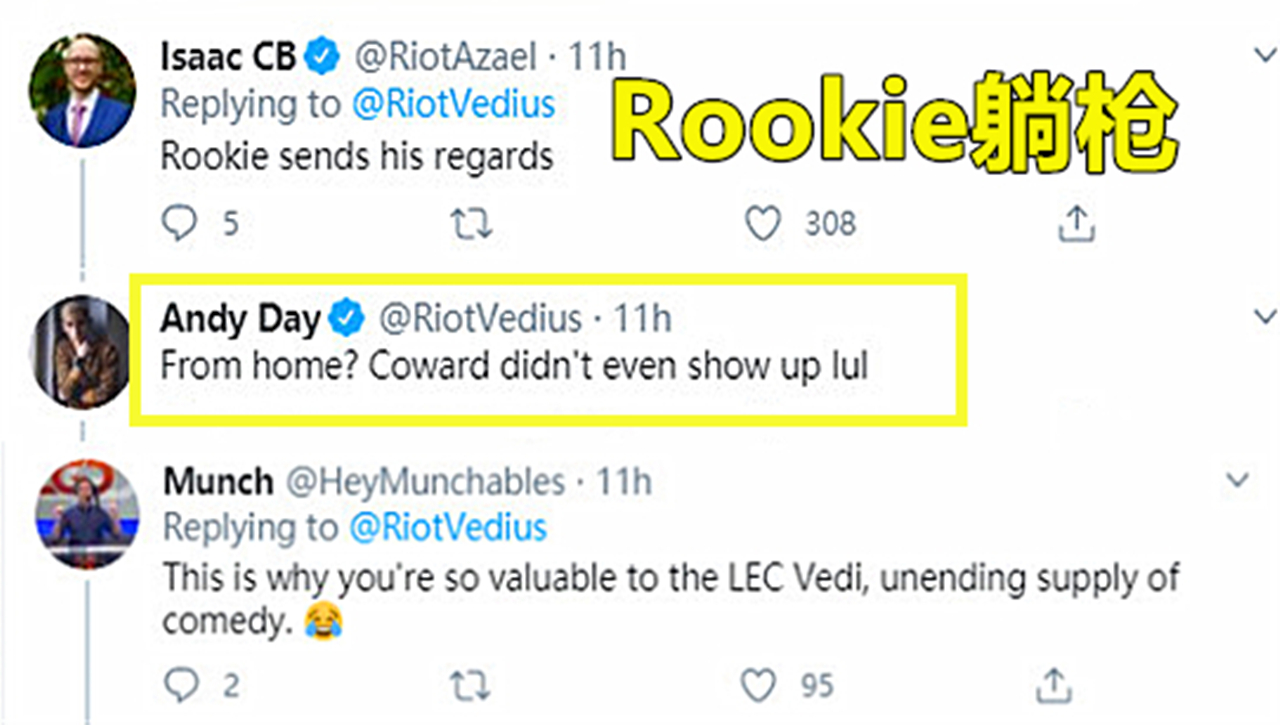Reply to Isaac CB's tweet
1280x725 pixels.
tap(180, 224)
